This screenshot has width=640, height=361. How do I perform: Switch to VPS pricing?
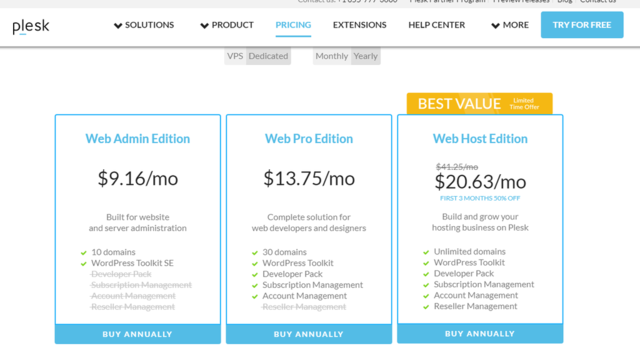click(235, 56)
